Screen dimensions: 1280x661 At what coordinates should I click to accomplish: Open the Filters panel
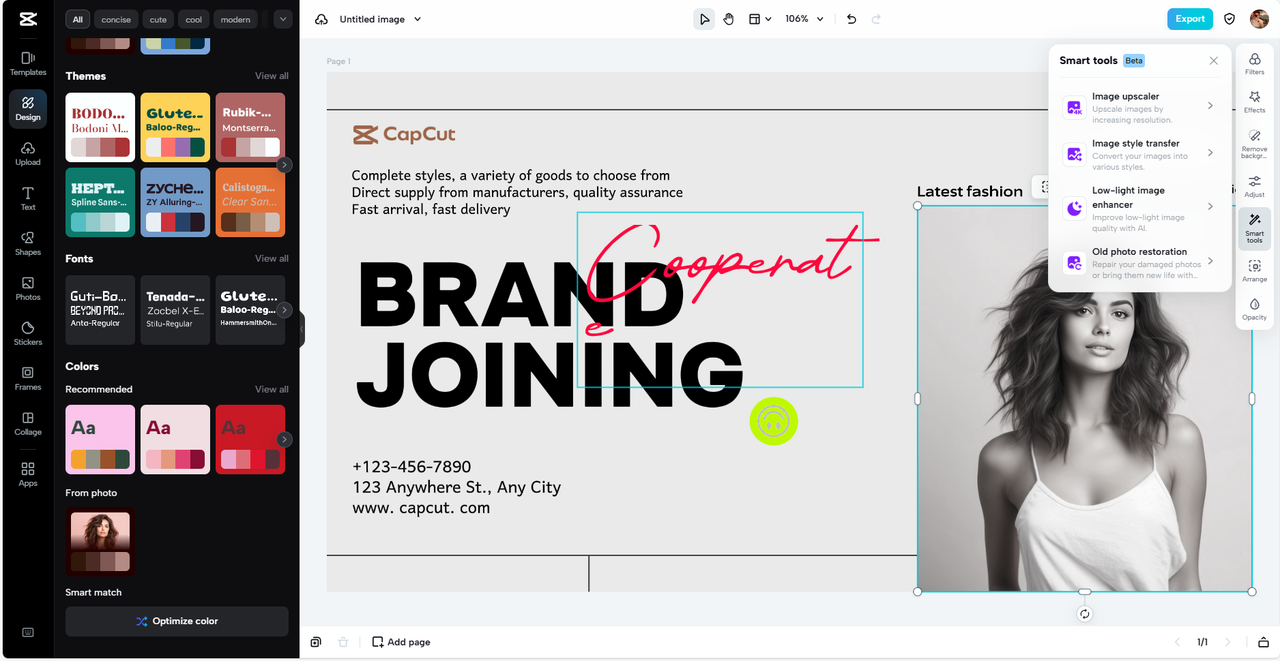tap(1254, 65)
